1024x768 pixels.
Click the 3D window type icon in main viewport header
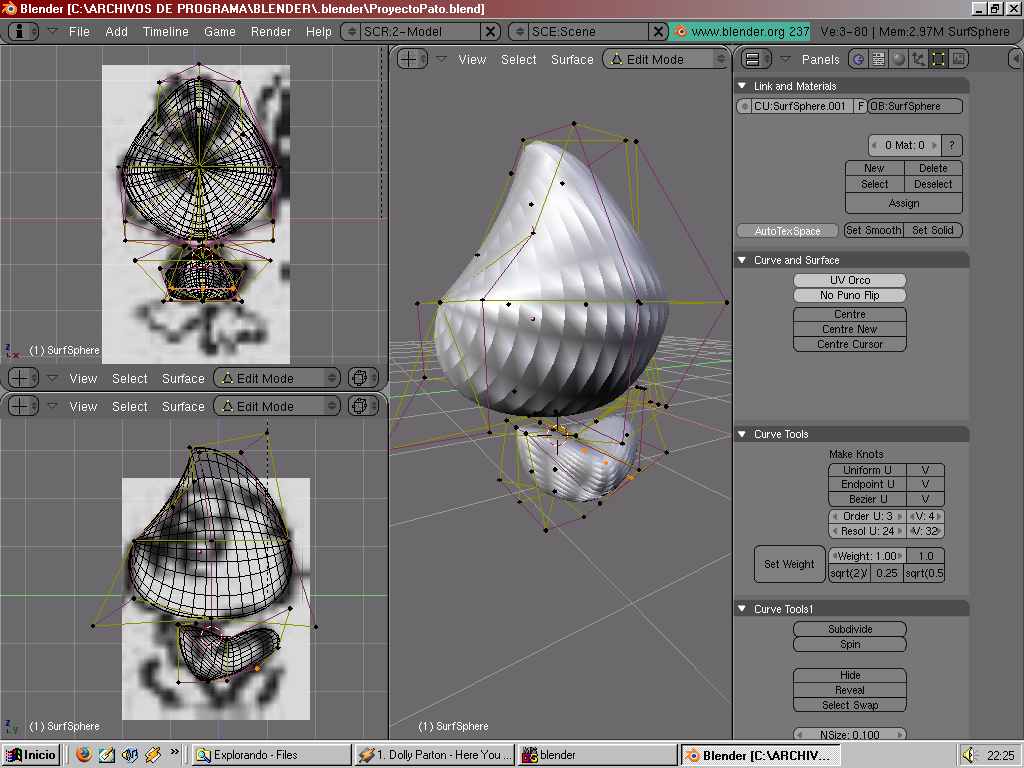(410, 59)
